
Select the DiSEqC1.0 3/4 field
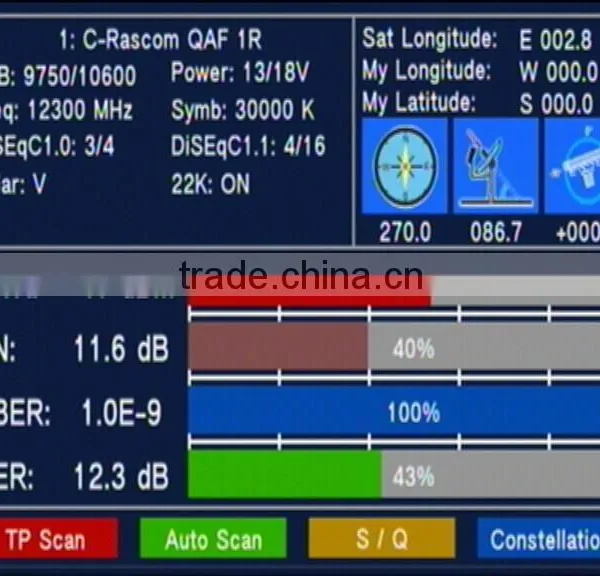pos(57,146)
